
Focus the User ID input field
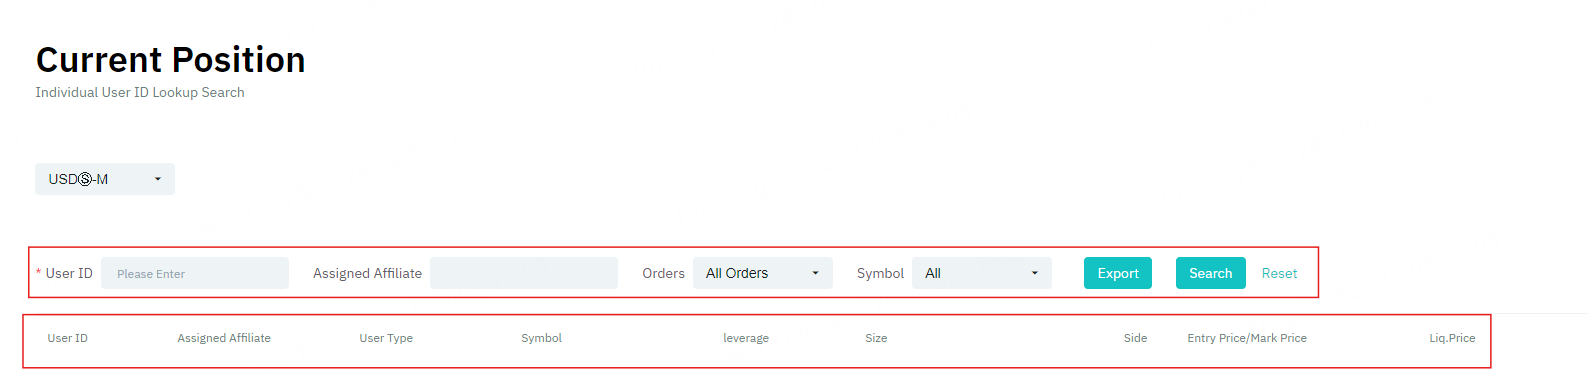point(195,273)
